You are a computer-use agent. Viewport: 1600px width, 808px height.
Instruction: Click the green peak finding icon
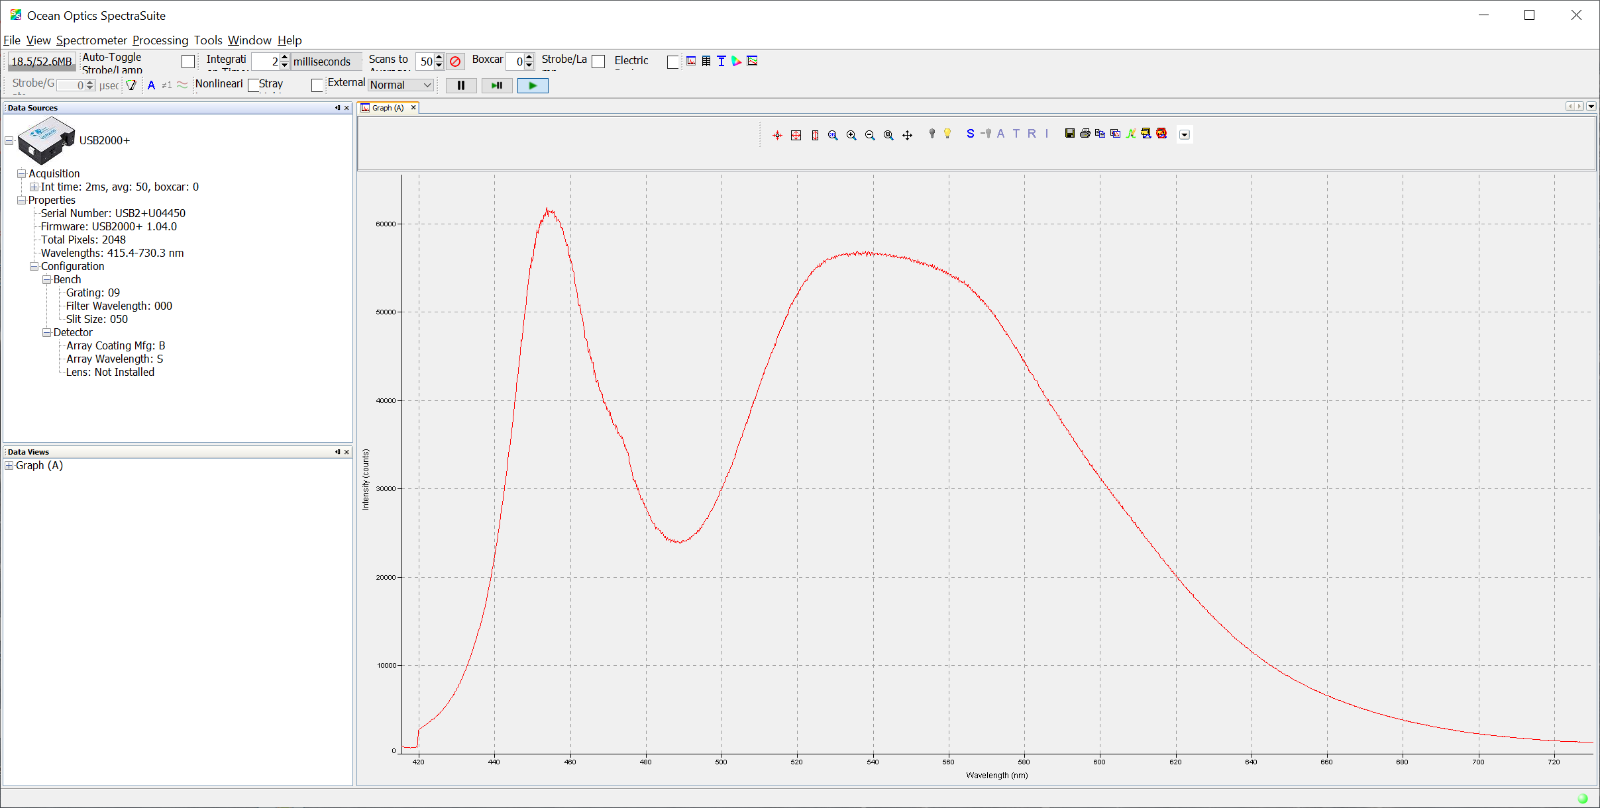[x=1131, y=133]
